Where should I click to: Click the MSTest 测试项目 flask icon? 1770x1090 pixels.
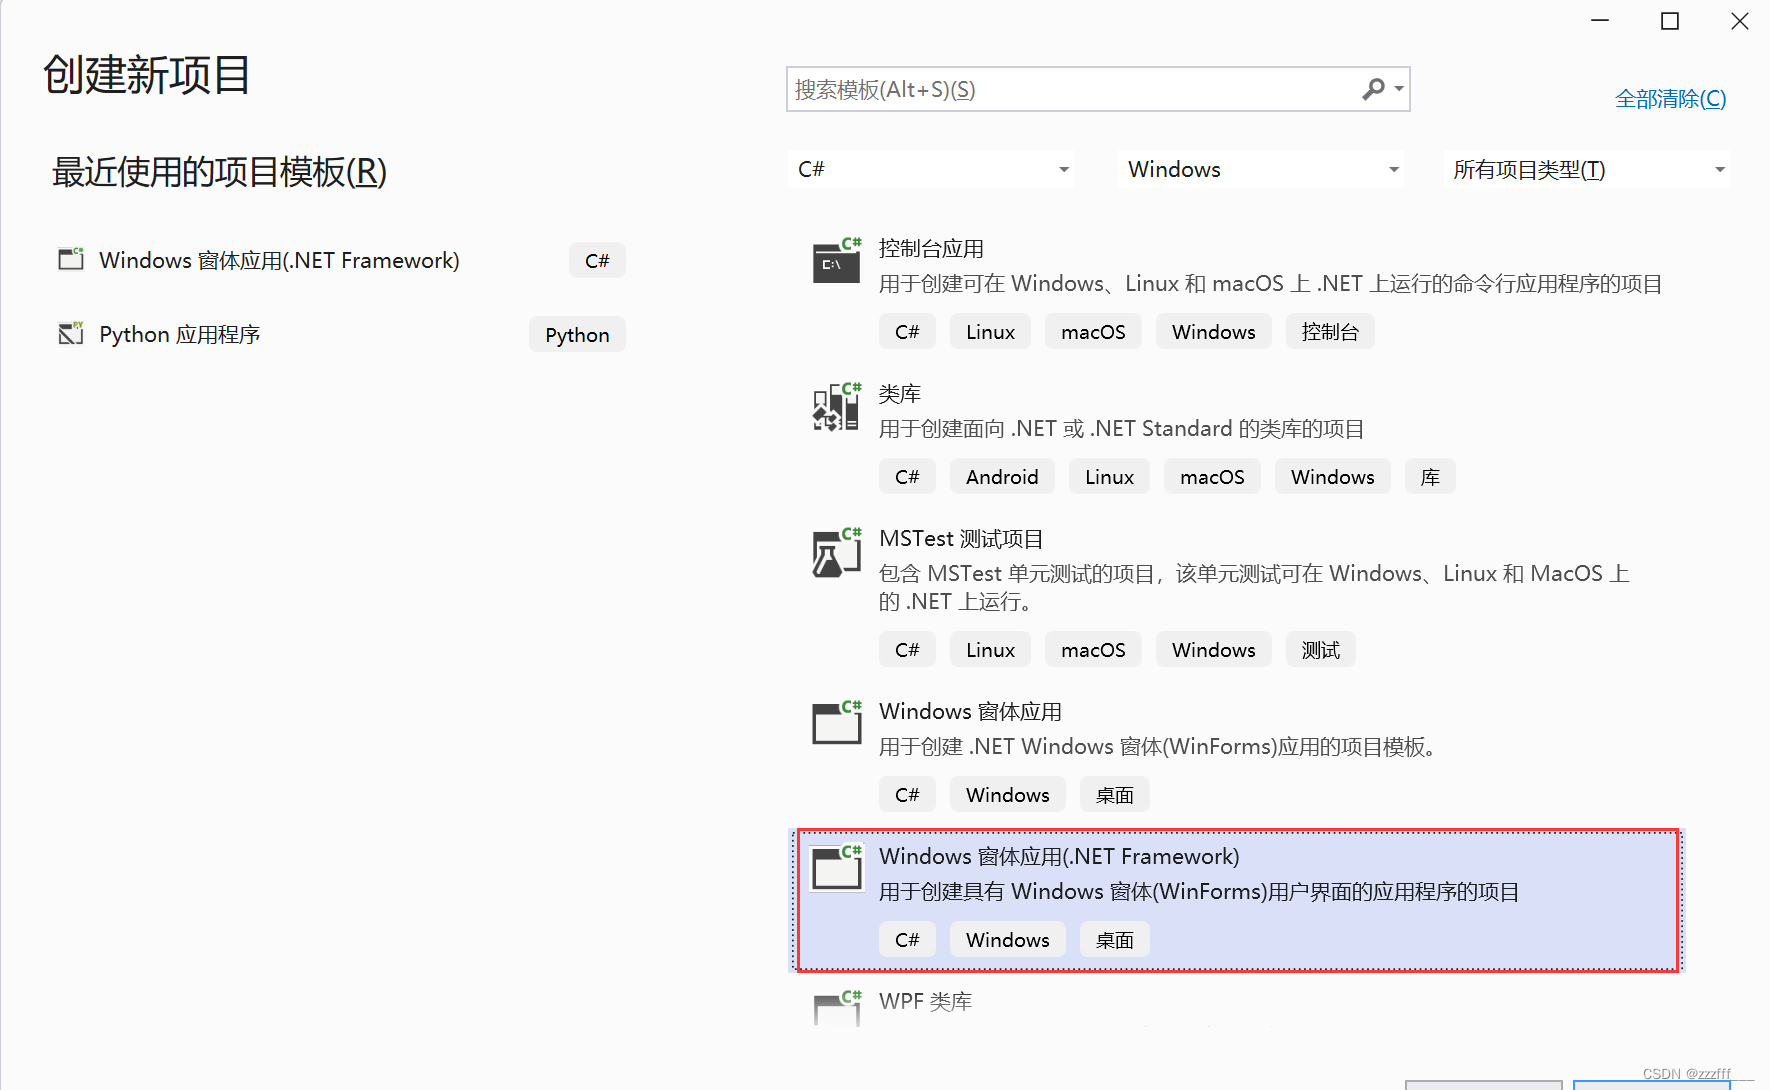pyautogui.click(x=837, y=552)
